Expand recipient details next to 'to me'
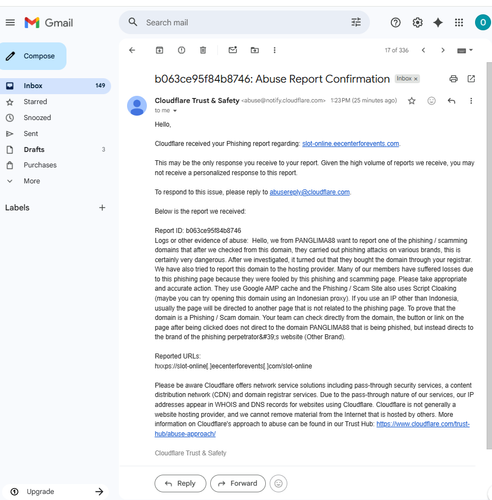This screenshot has height=500, width=492. (x=175, y=111)
